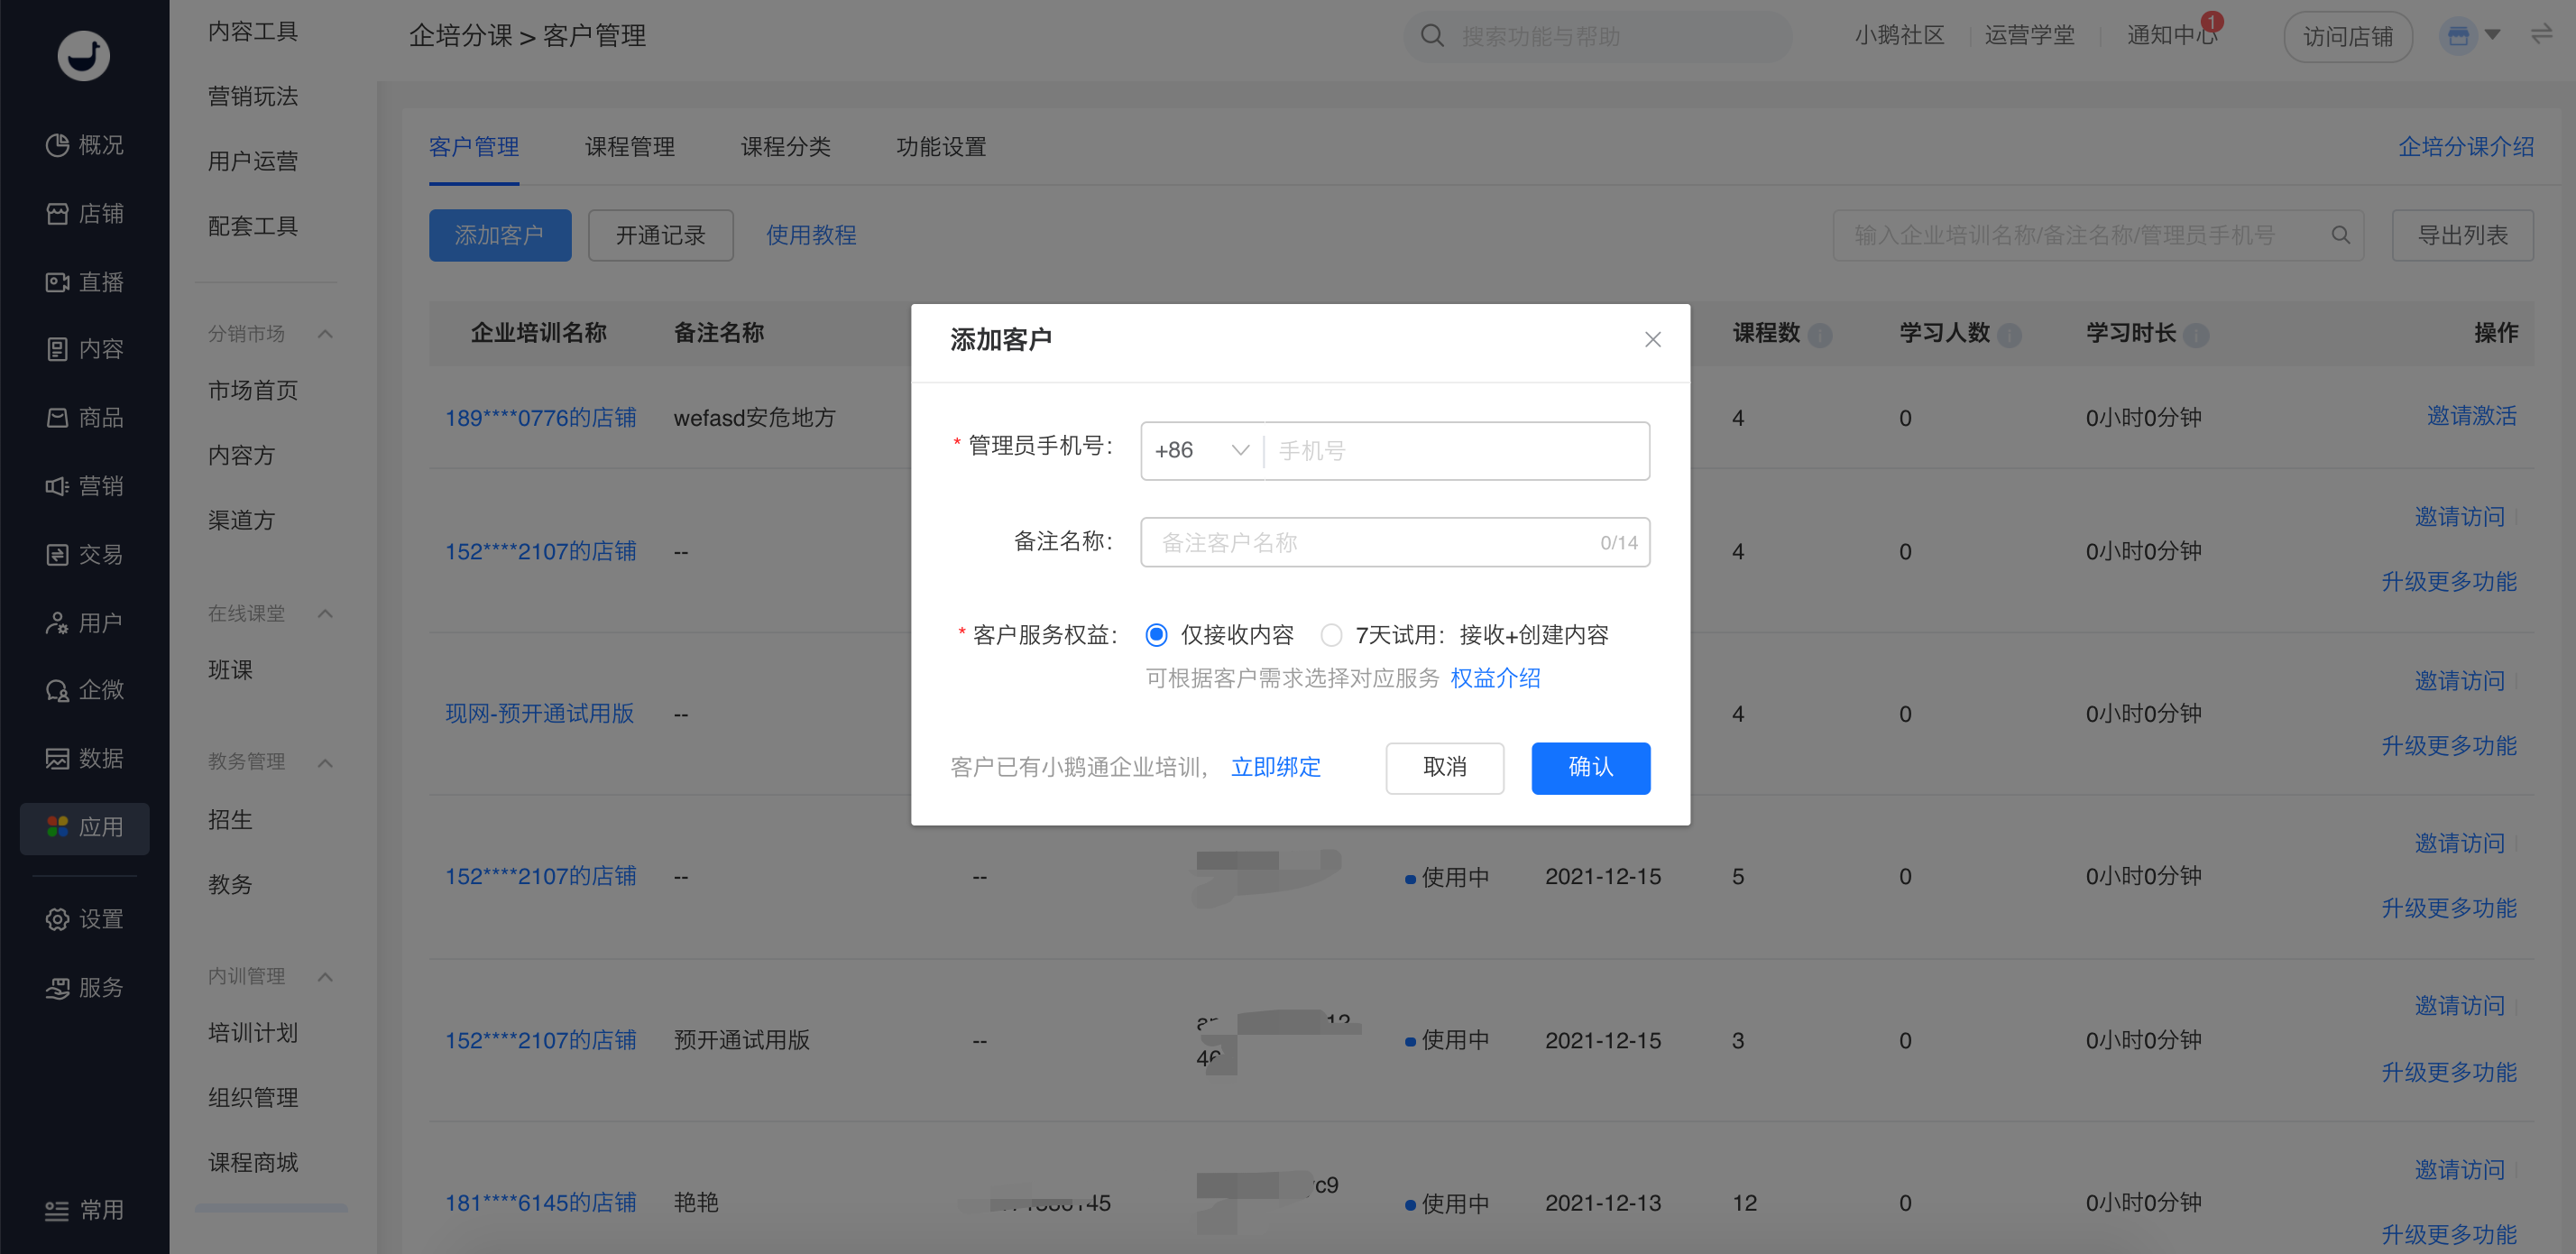Focus the 备注客户名称 input field
Image resolution: width=2576 pixels, height=1254 pixels.
(x=1395, y=542)
